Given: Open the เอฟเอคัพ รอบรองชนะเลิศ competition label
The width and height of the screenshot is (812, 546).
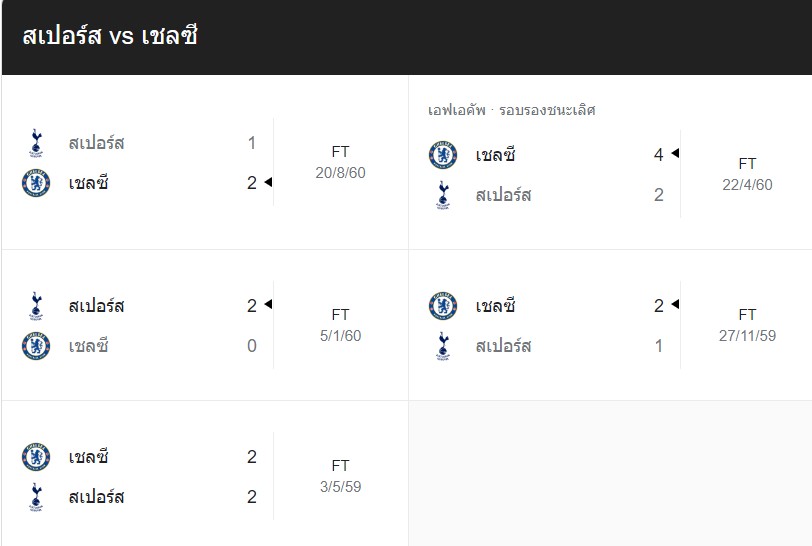Looking at the screenshot, I should (x=511, y=110).
